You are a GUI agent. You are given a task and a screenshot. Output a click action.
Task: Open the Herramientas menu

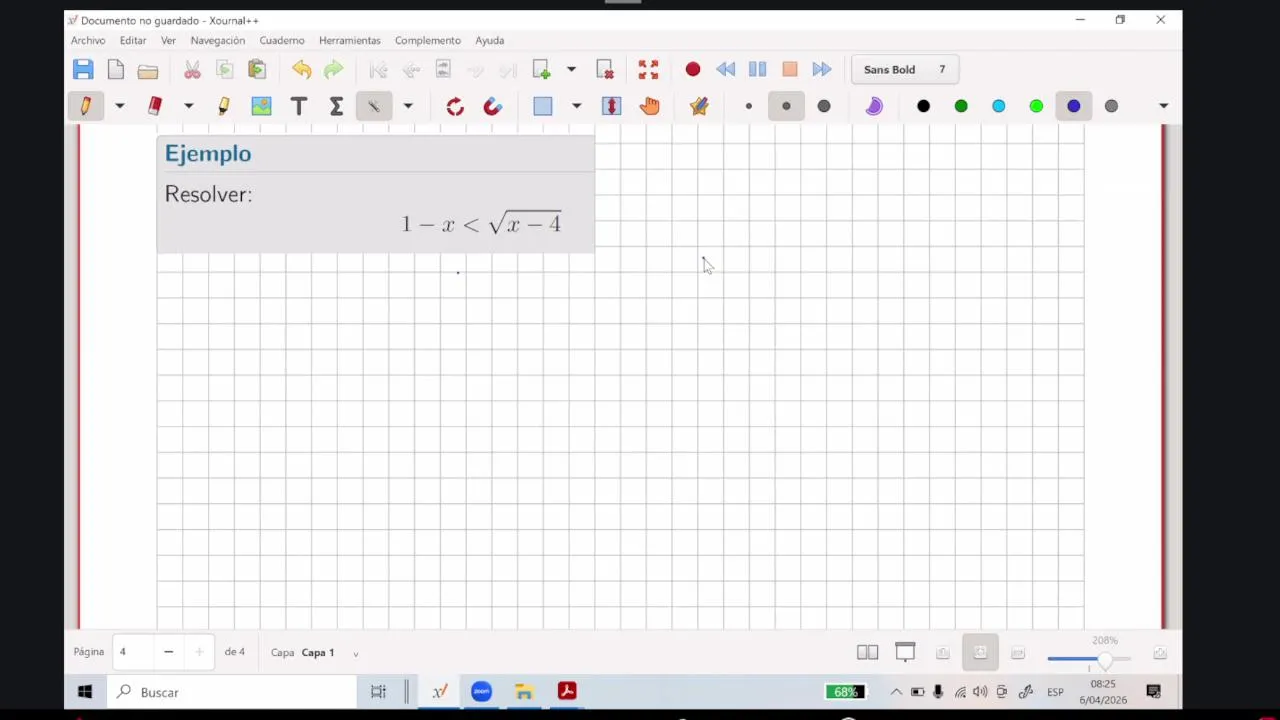[350, 40]
